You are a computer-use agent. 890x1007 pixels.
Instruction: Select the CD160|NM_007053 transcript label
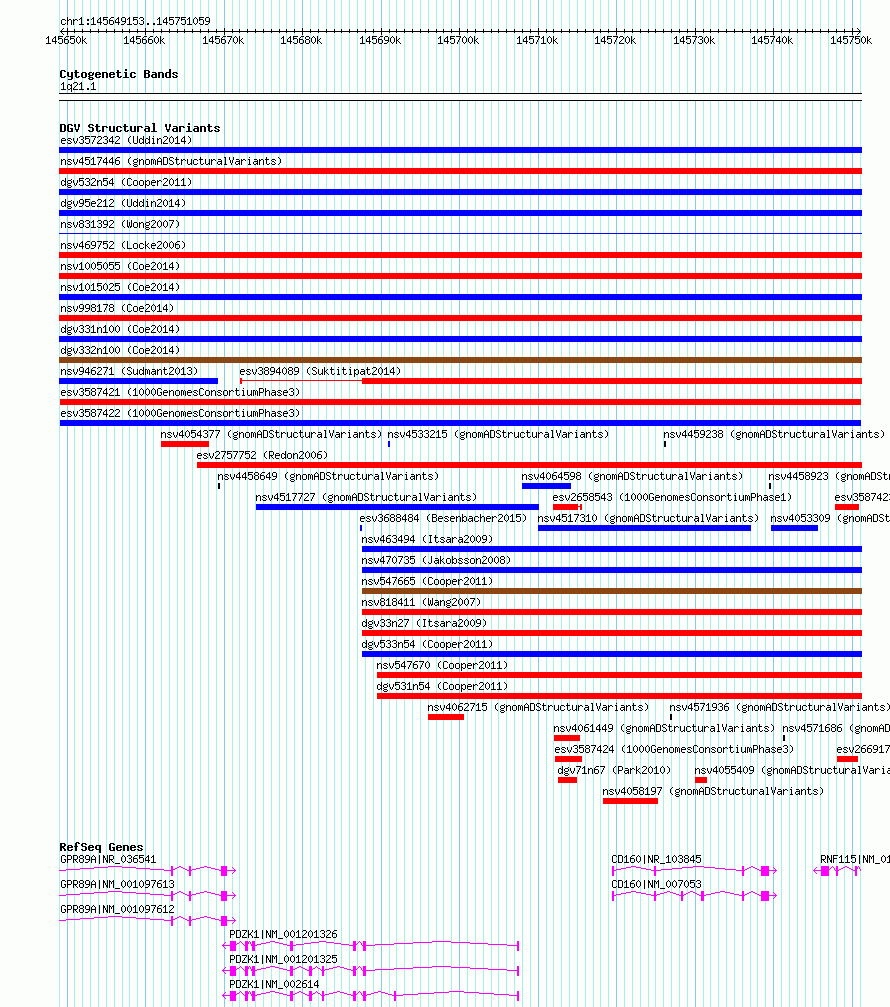(x=656, y=884)
